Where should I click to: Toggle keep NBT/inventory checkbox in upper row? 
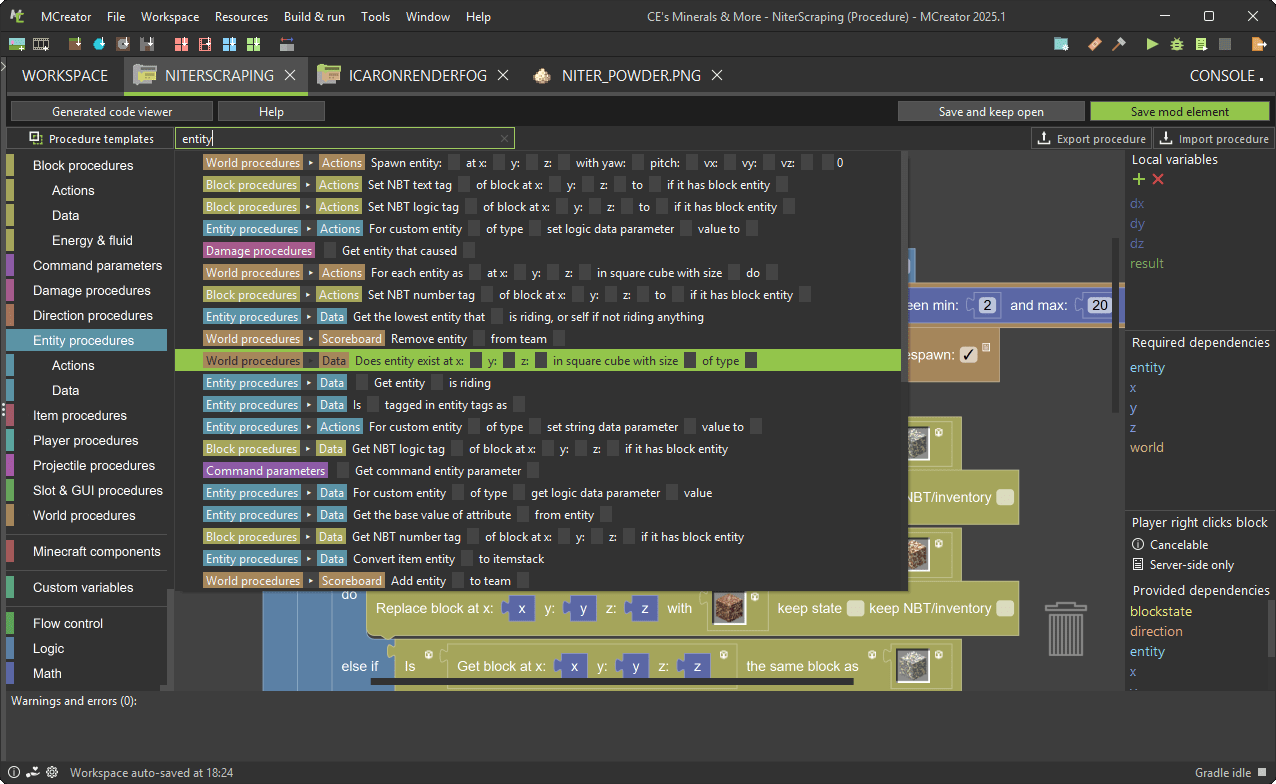pyautogui.click(x=1004, y=497)
